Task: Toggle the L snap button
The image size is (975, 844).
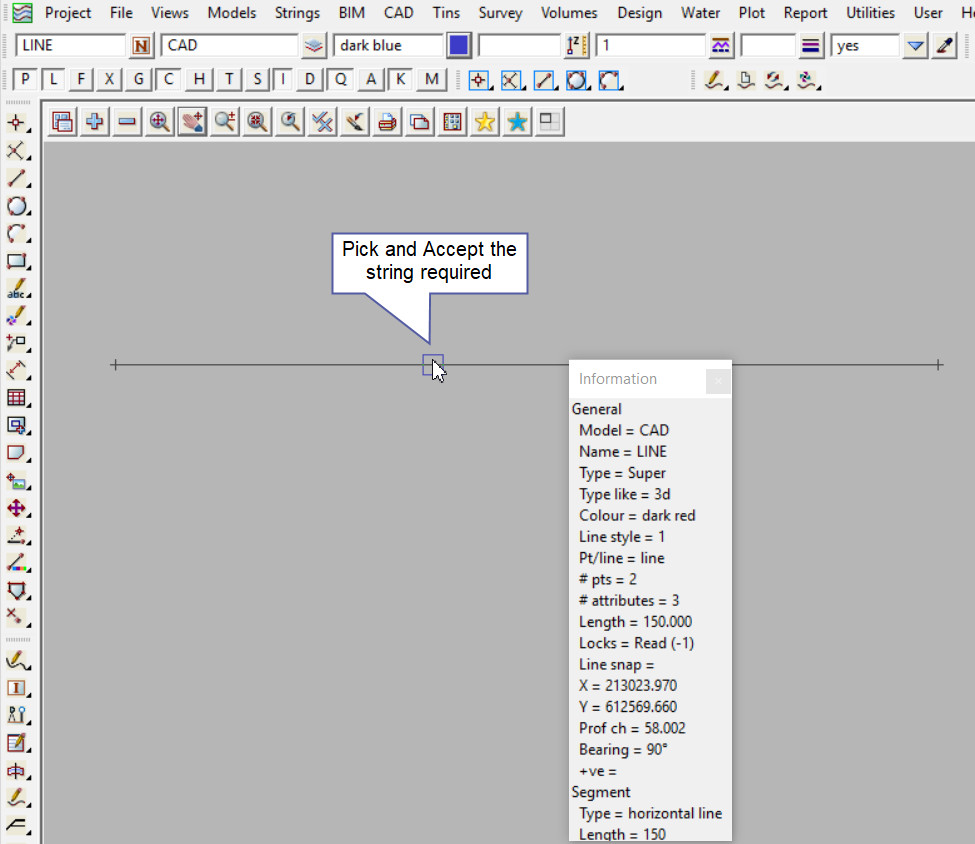Action: [54, 80]
